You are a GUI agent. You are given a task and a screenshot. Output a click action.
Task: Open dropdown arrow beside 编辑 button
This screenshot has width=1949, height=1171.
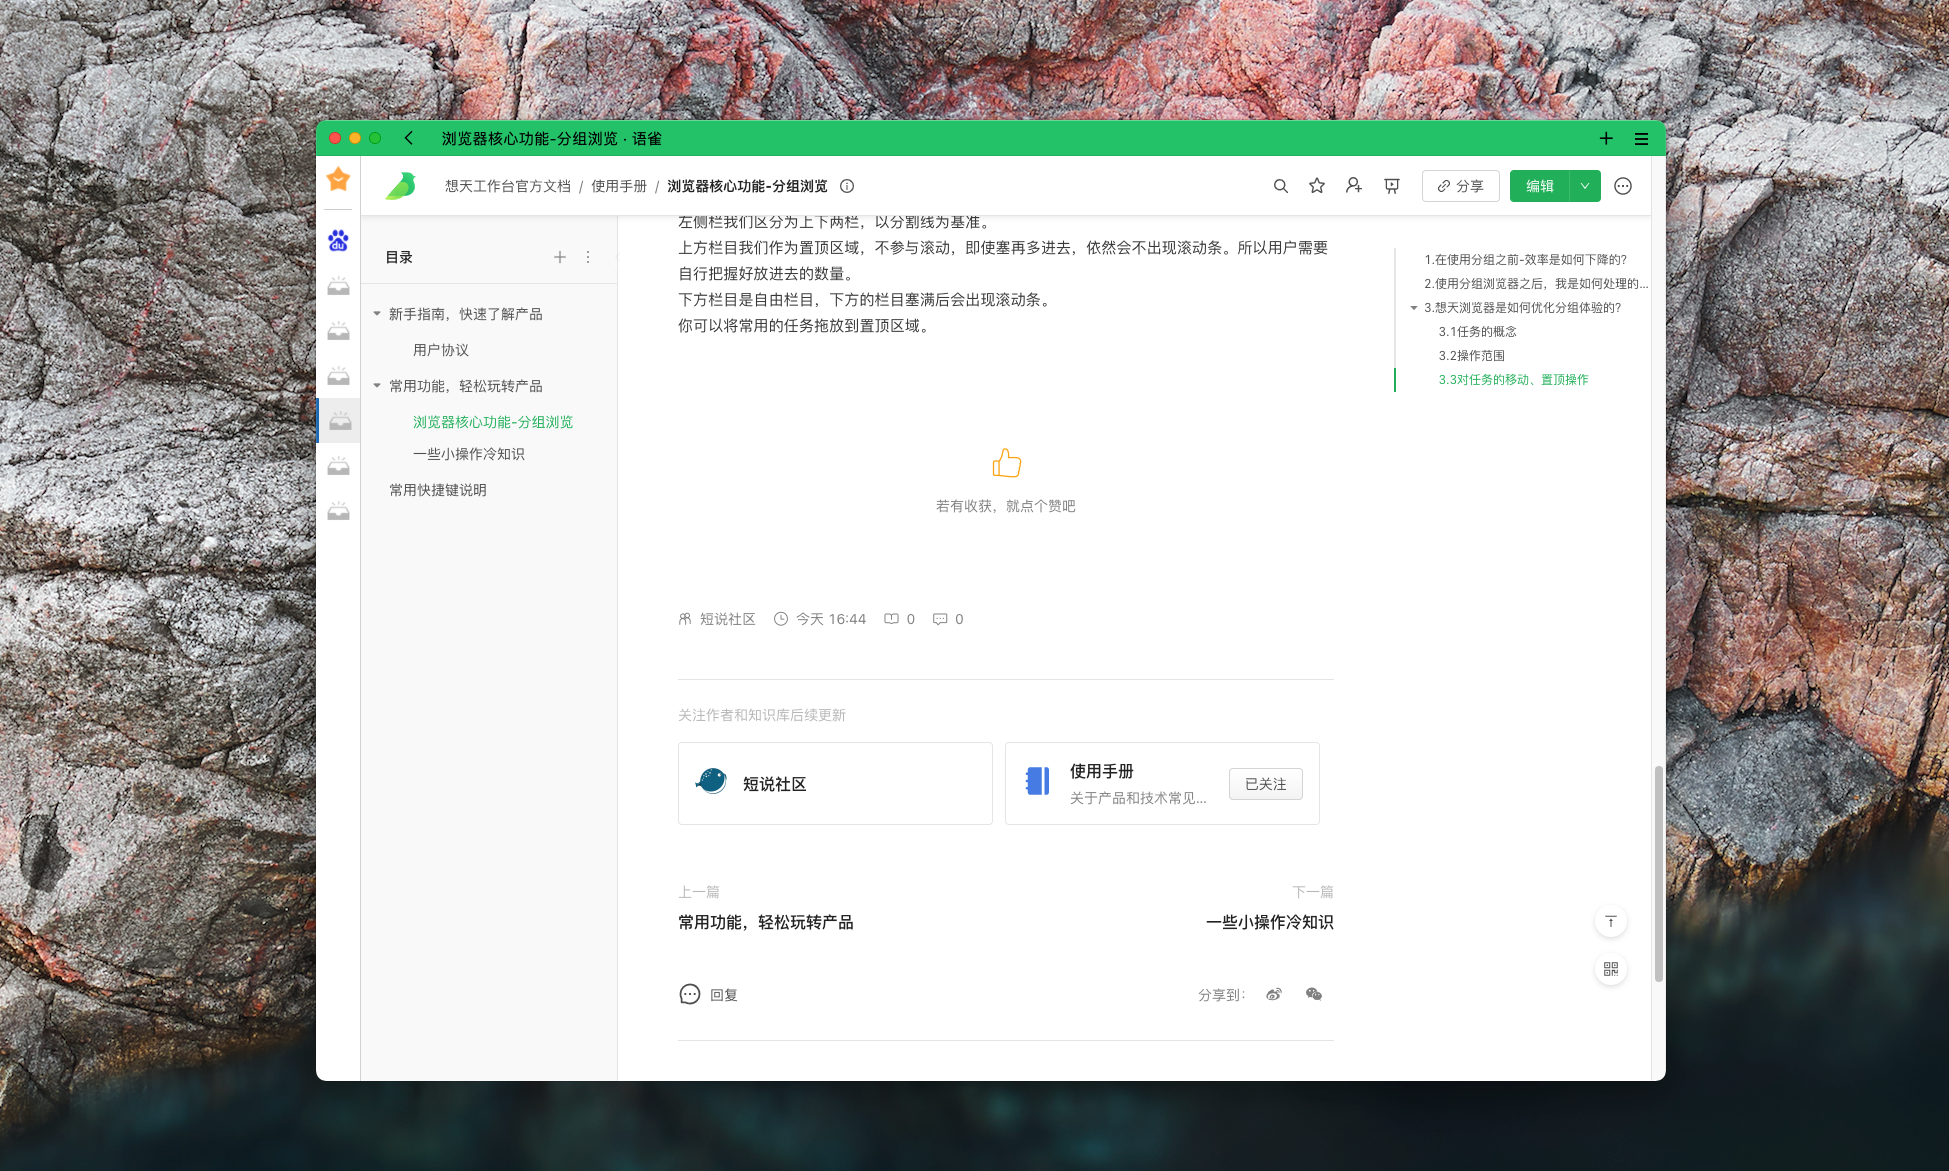pyautogui.click(x=1585, y=186)
